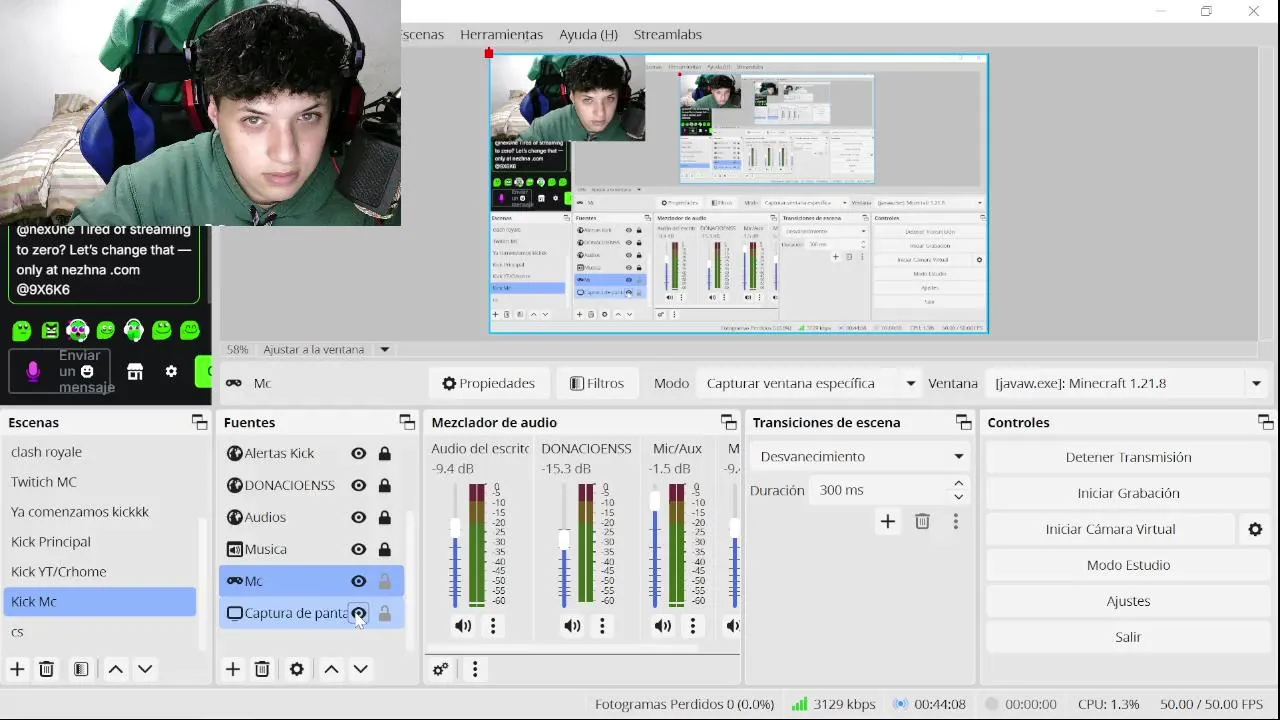This screenshot has height=720, width=1280.
Task: Unlock the Musica source
Action: tap(384, 549)
